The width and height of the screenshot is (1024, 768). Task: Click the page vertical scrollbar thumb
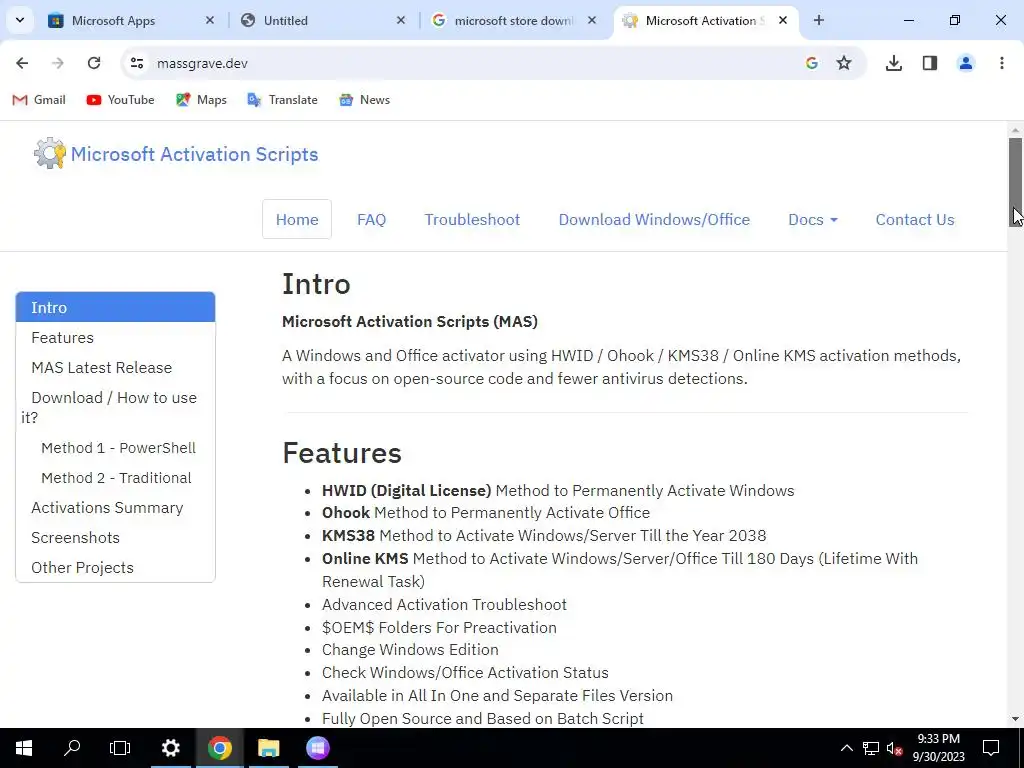pos(1015,182)
